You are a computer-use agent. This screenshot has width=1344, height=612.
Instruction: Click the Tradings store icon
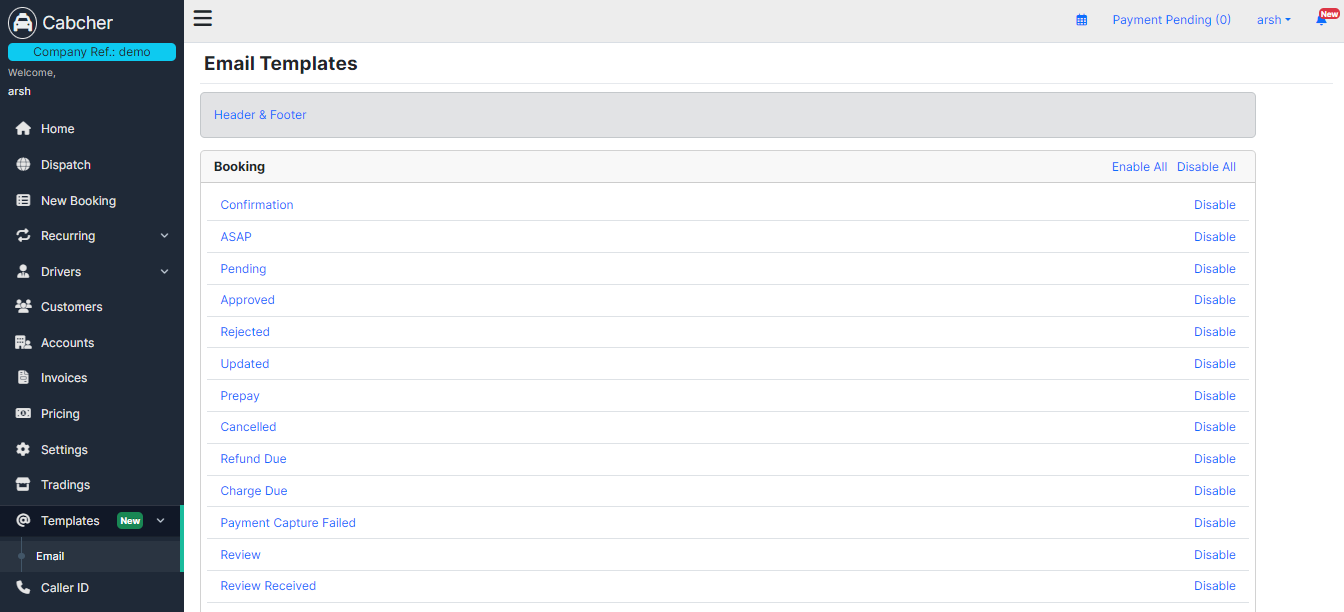[23, 485]
